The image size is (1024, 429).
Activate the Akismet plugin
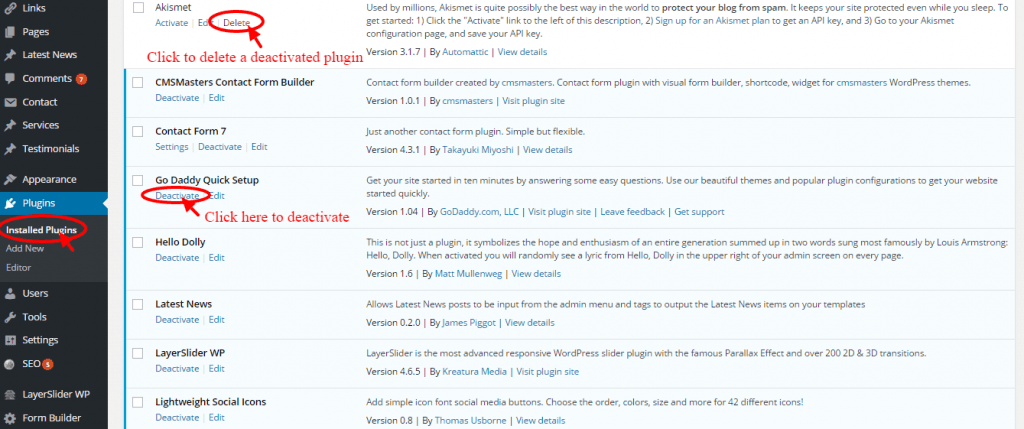coord(171,22)
